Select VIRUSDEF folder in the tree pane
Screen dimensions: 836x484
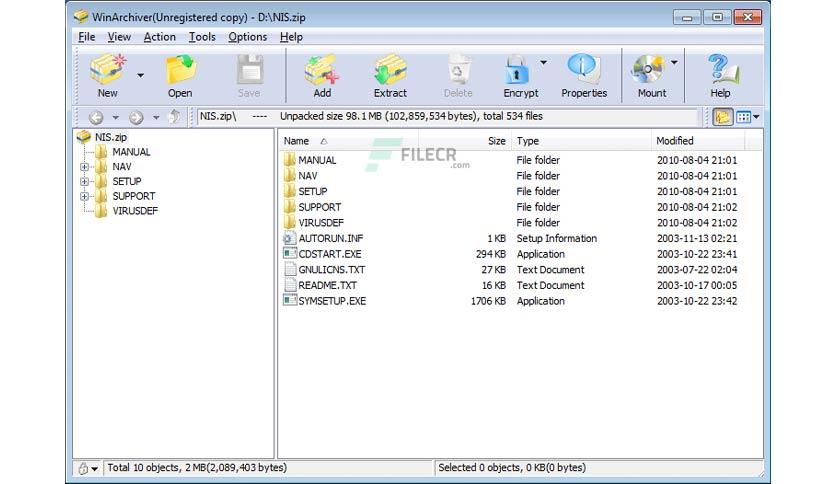[x=135, y=211]
